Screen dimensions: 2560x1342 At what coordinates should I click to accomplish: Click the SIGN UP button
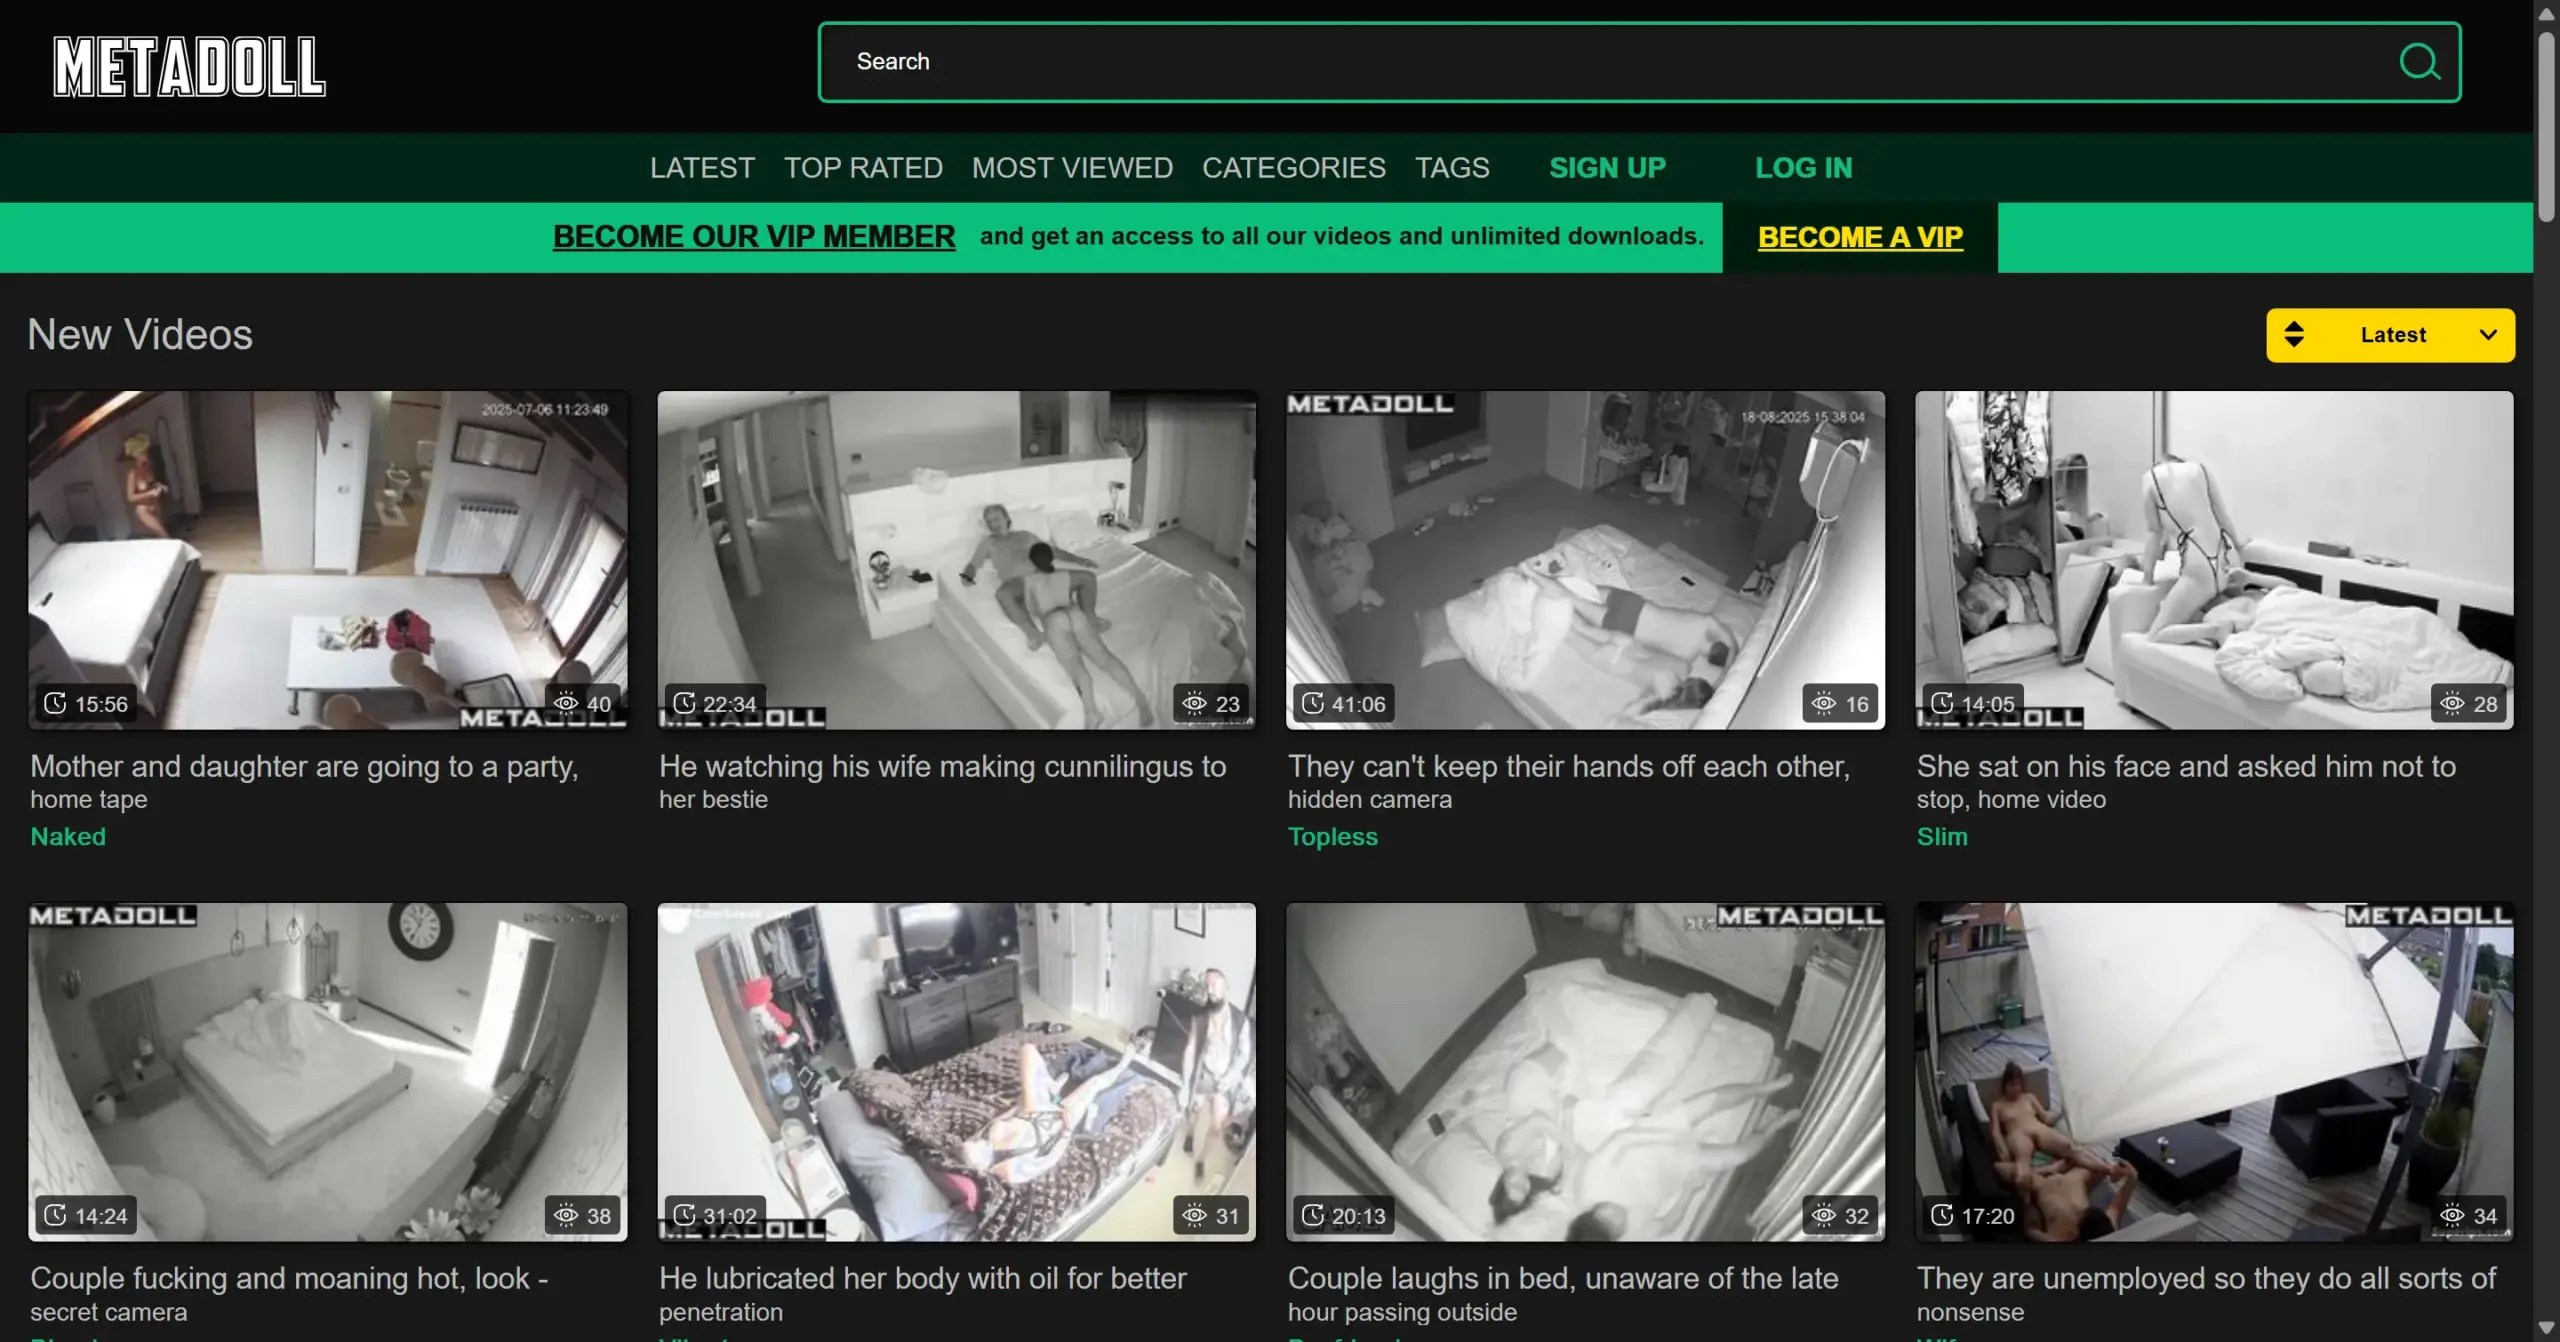1607,168
